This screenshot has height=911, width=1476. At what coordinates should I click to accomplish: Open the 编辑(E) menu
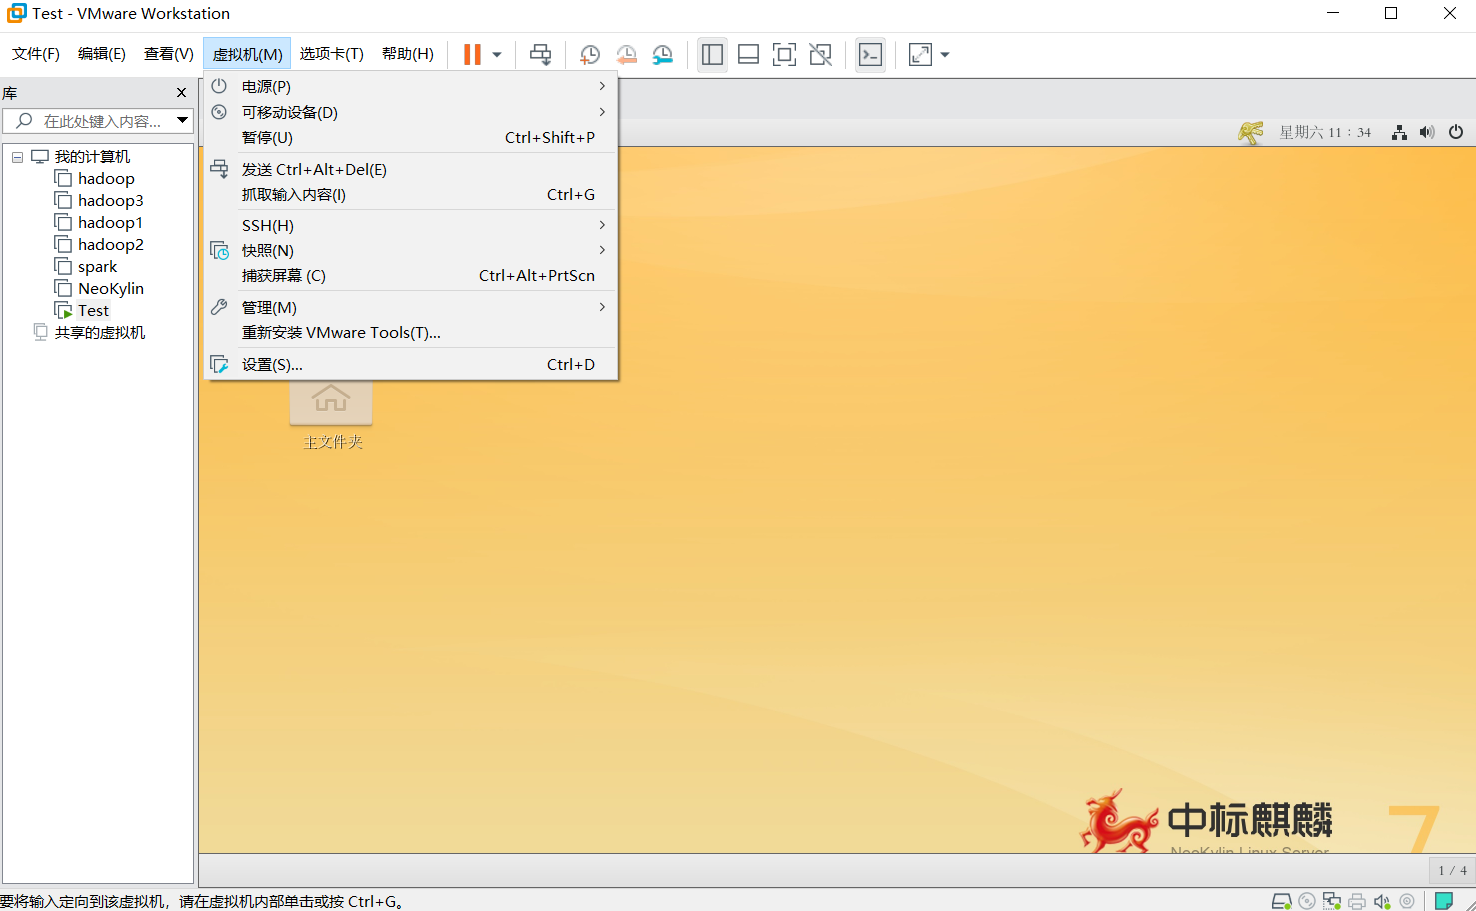pyautogui.click(x=102, y=54)
